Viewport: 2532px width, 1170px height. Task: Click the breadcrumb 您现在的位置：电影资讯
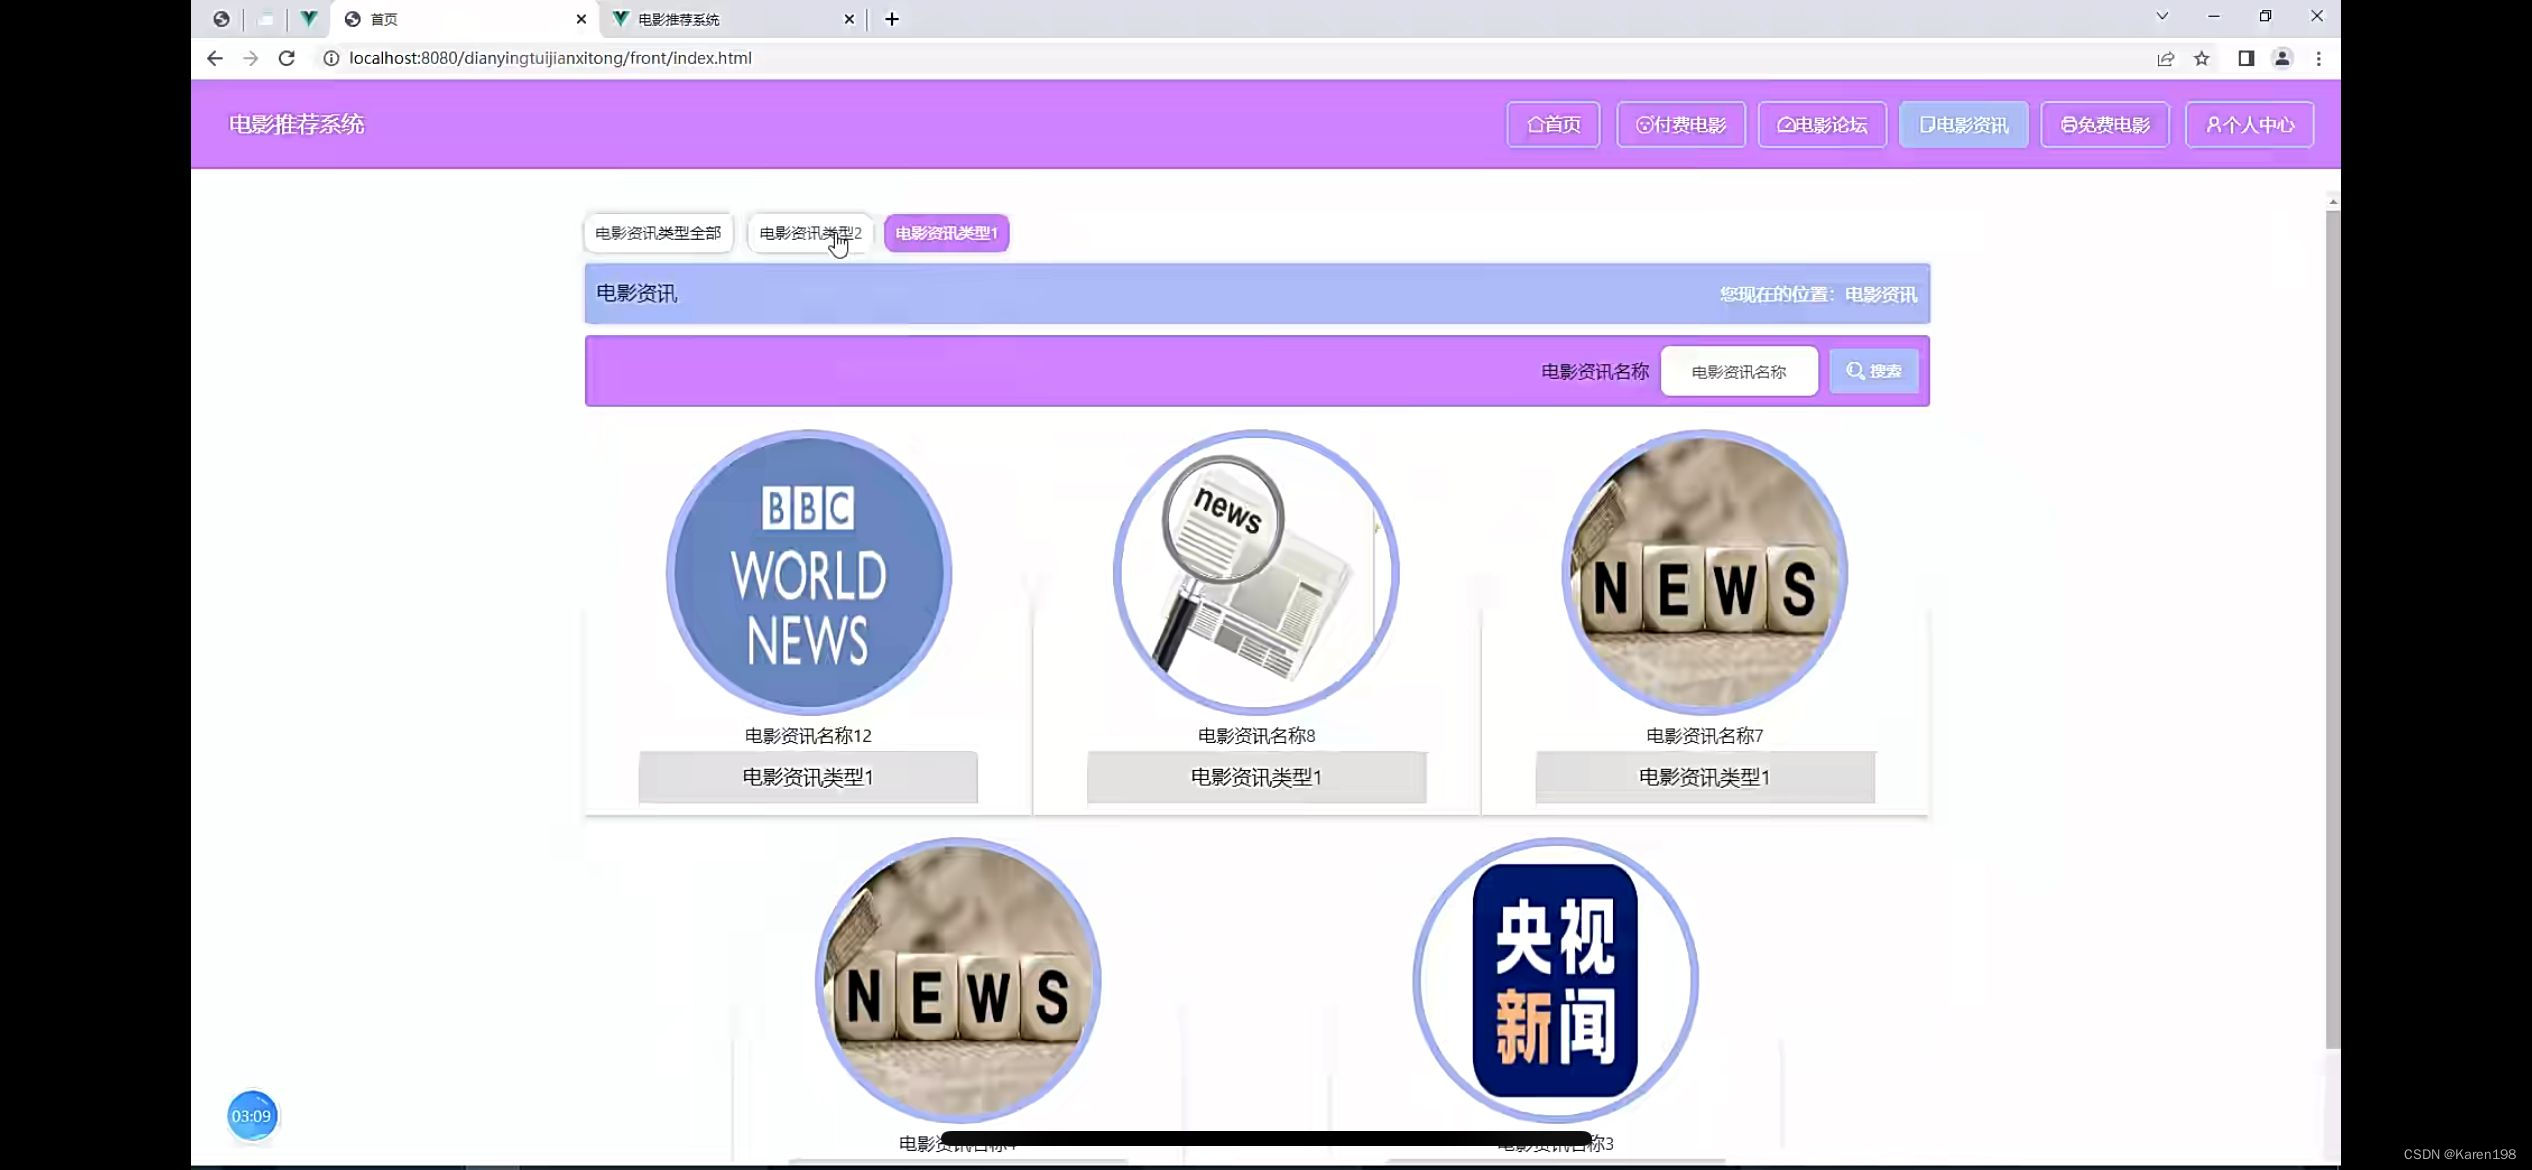click(x=1818, y=295)
